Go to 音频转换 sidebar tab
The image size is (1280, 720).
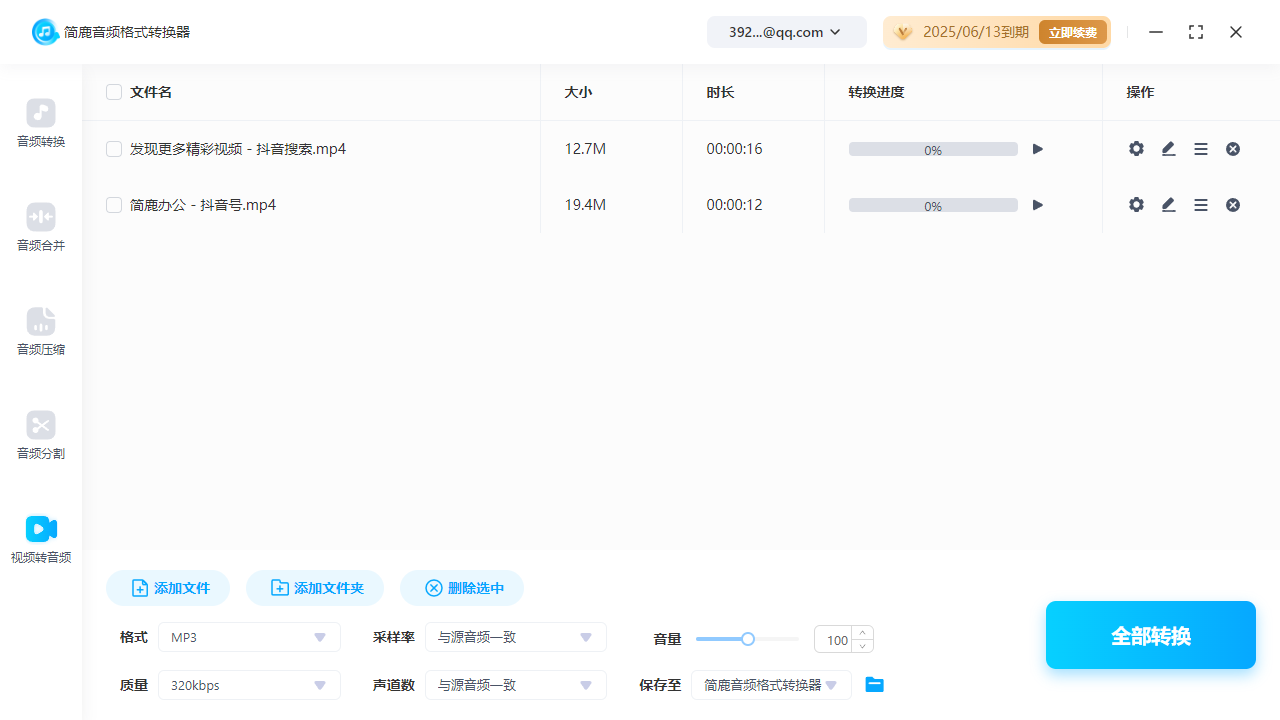pos(41,123)
